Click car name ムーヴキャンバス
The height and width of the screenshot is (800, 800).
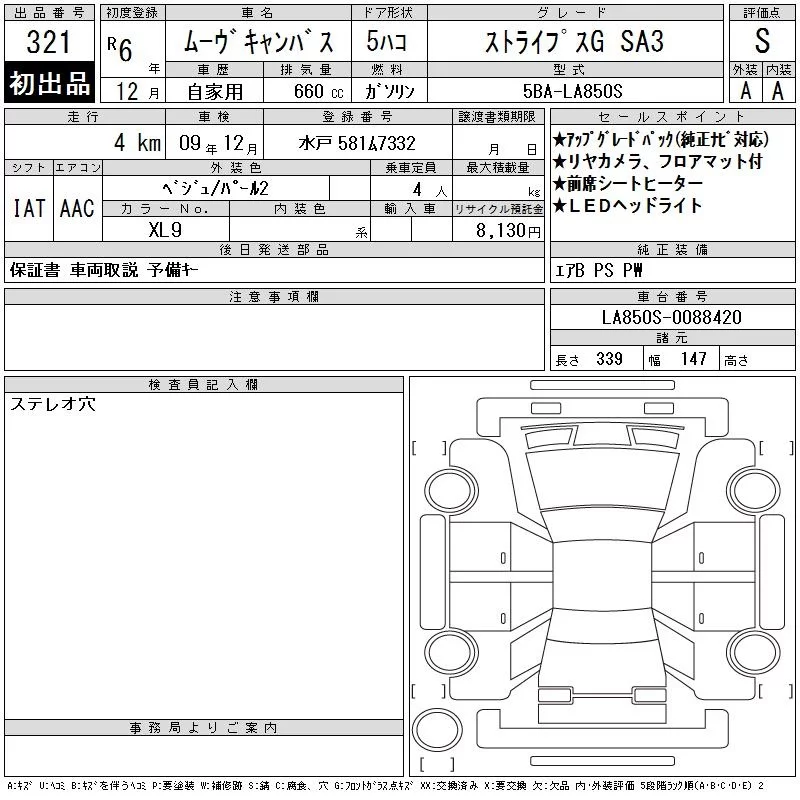(258, 42)
